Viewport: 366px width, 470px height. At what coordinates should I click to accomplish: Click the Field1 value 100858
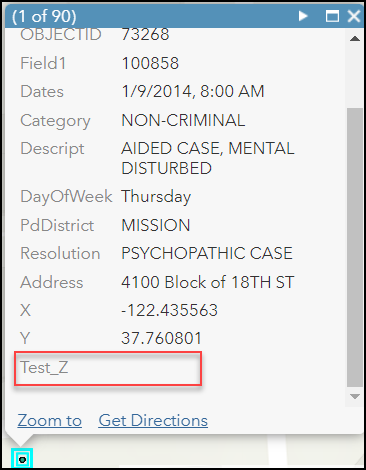[x=150, y=63]
